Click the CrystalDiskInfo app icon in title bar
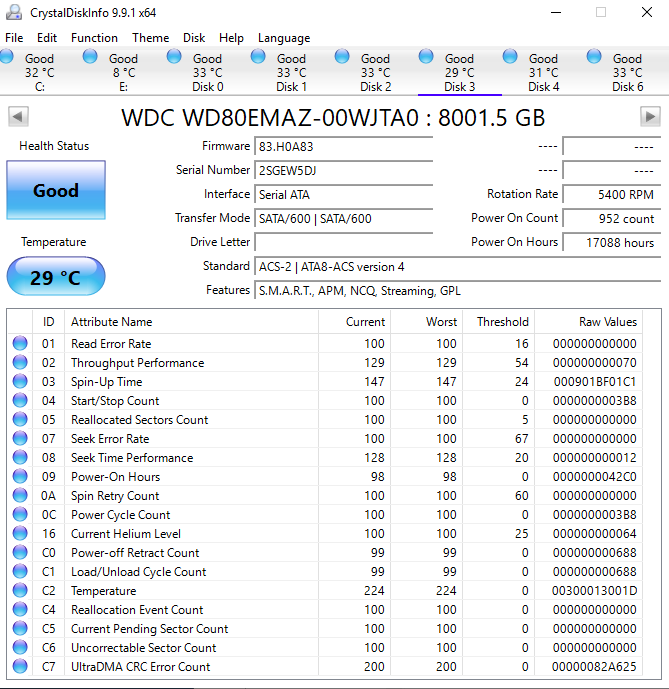Image resolution: width=669 pixels, height=689 pixels. coord(14,12)
